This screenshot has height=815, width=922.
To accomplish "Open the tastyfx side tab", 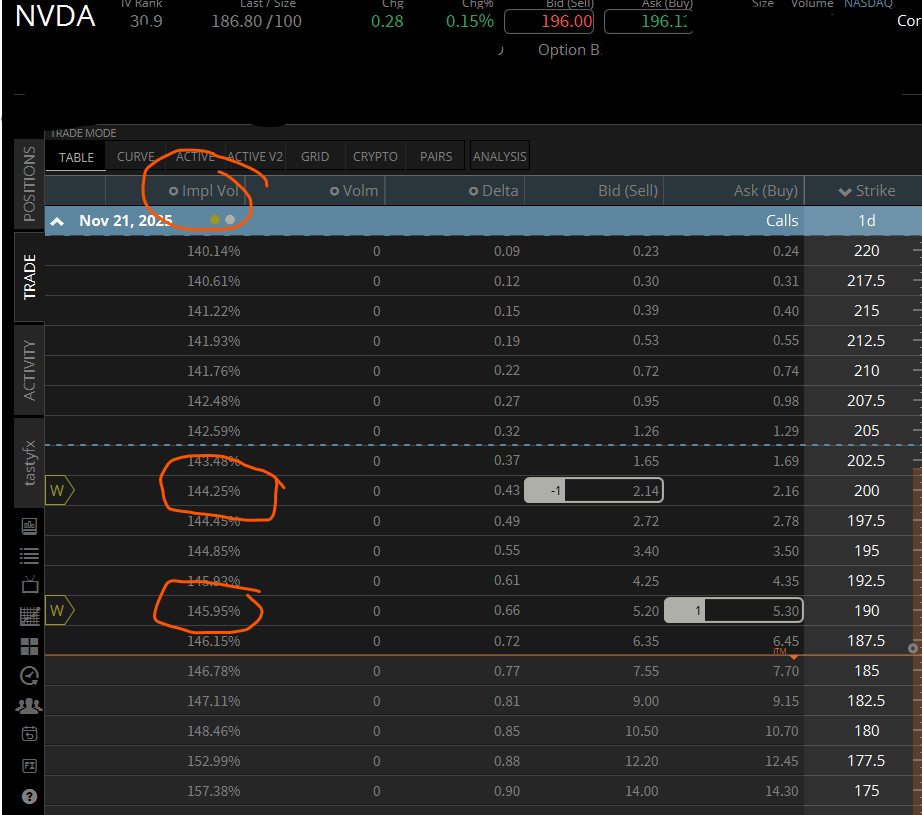I will point(29,462).
